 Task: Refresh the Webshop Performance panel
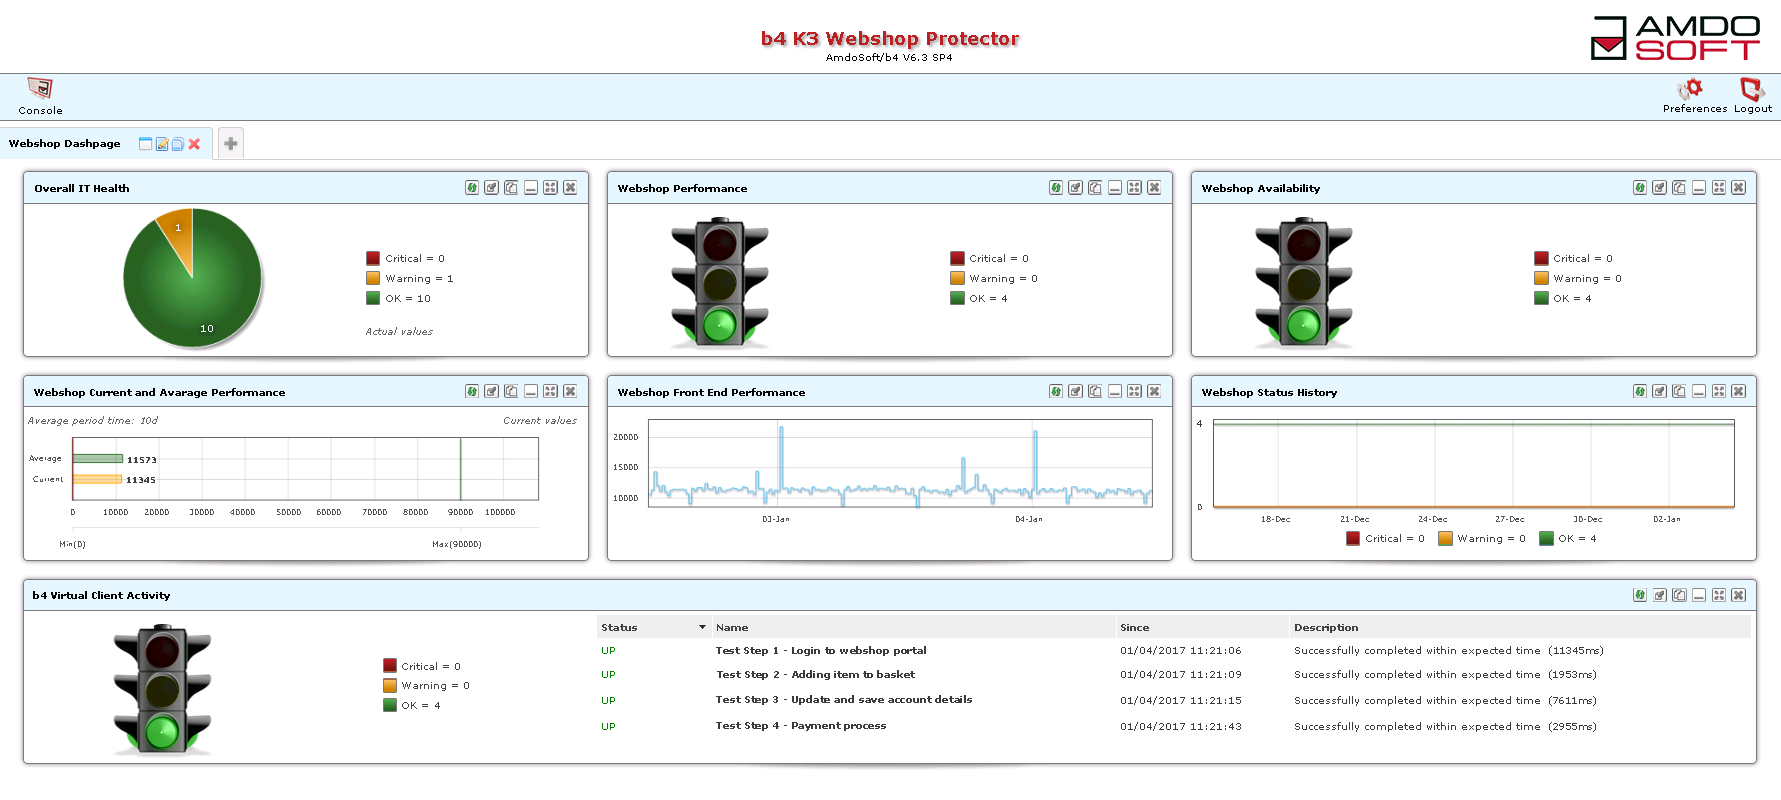coord(1056,187)
